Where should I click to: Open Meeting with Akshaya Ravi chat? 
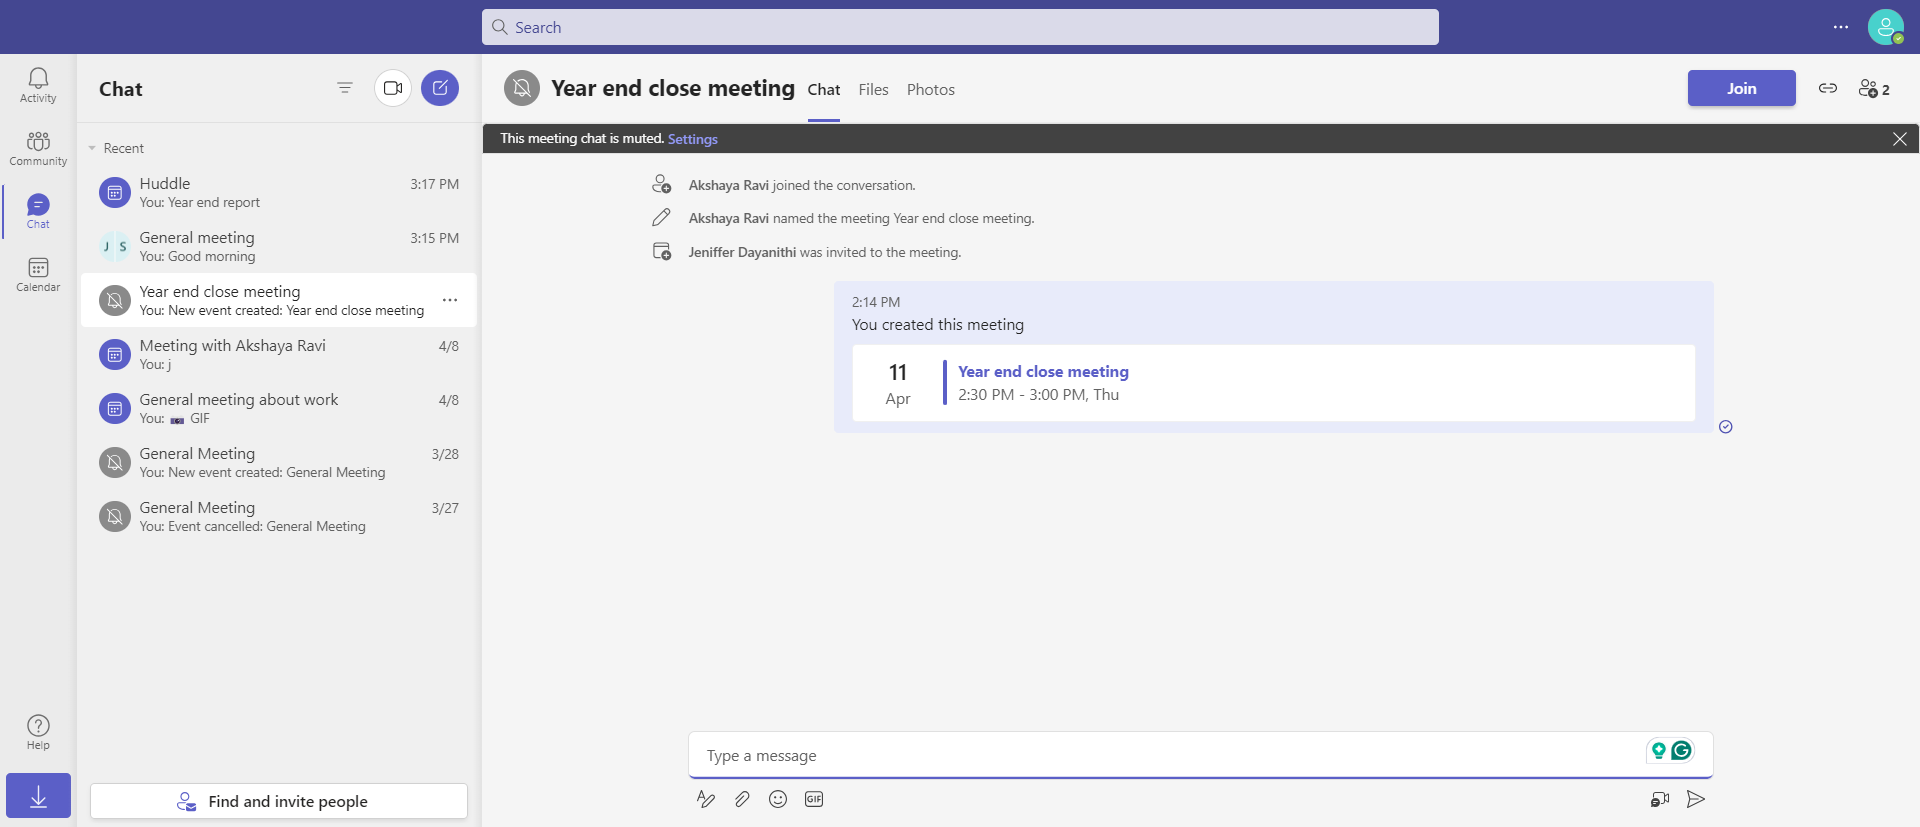[x=279, y=354]
